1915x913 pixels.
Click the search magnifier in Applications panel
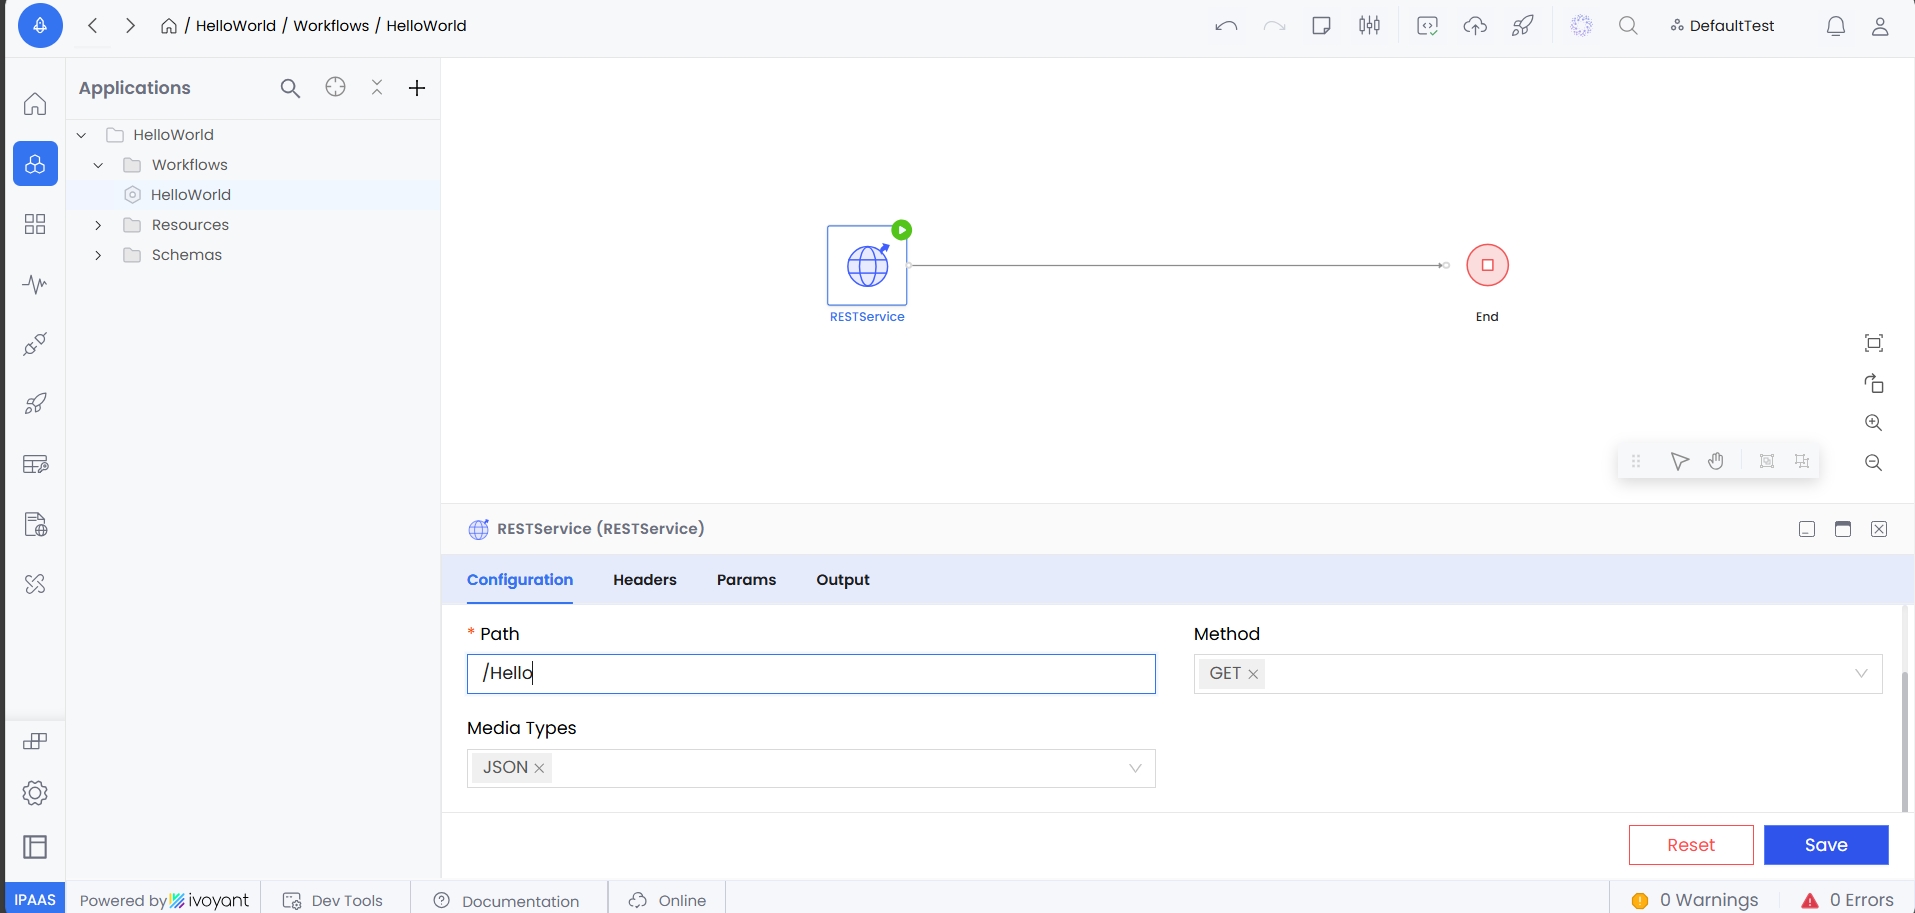(290, 88)
